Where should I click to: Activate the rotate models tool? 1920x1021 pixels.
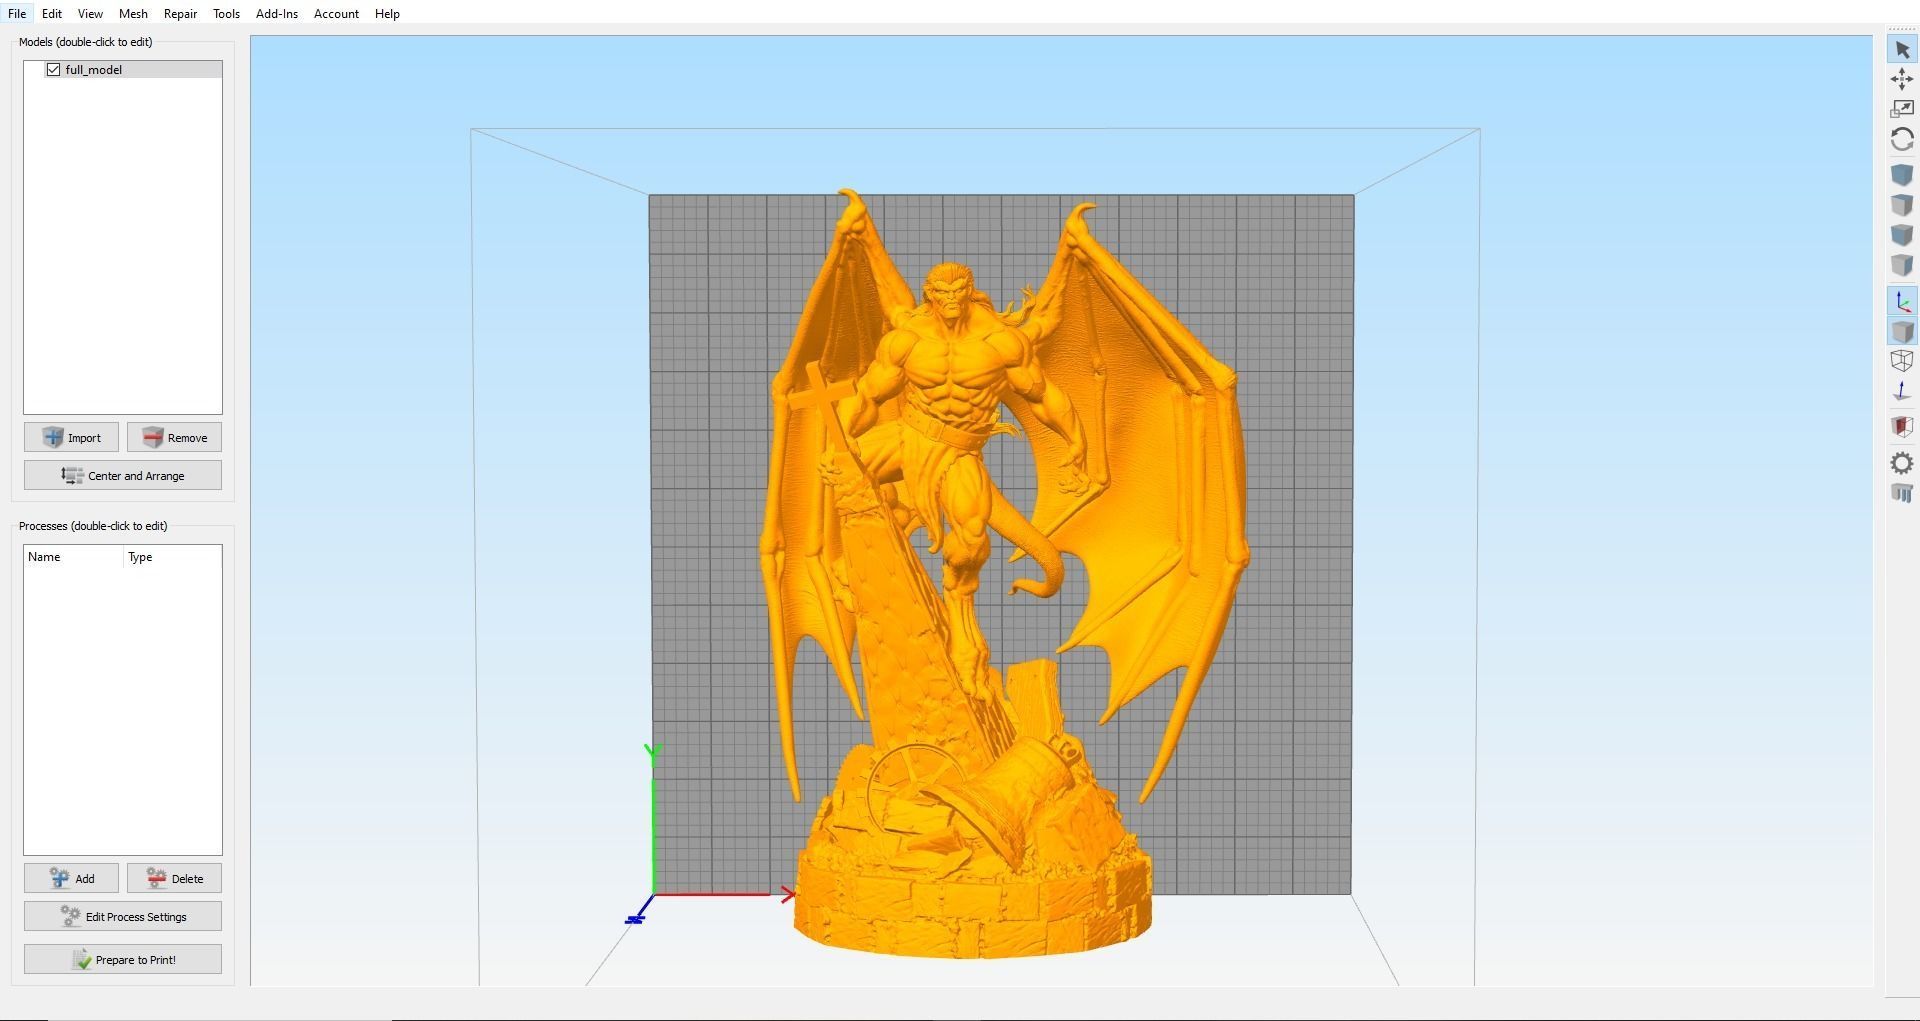[1902, 139]
